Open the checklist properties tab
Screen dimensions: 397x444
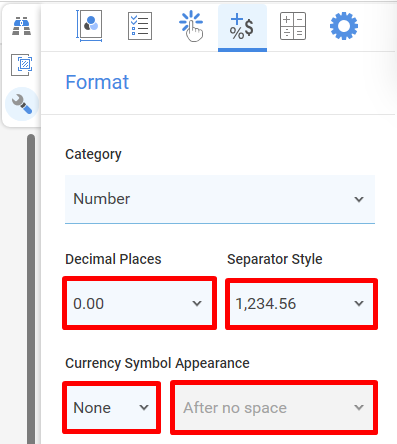tap(140, 26)
